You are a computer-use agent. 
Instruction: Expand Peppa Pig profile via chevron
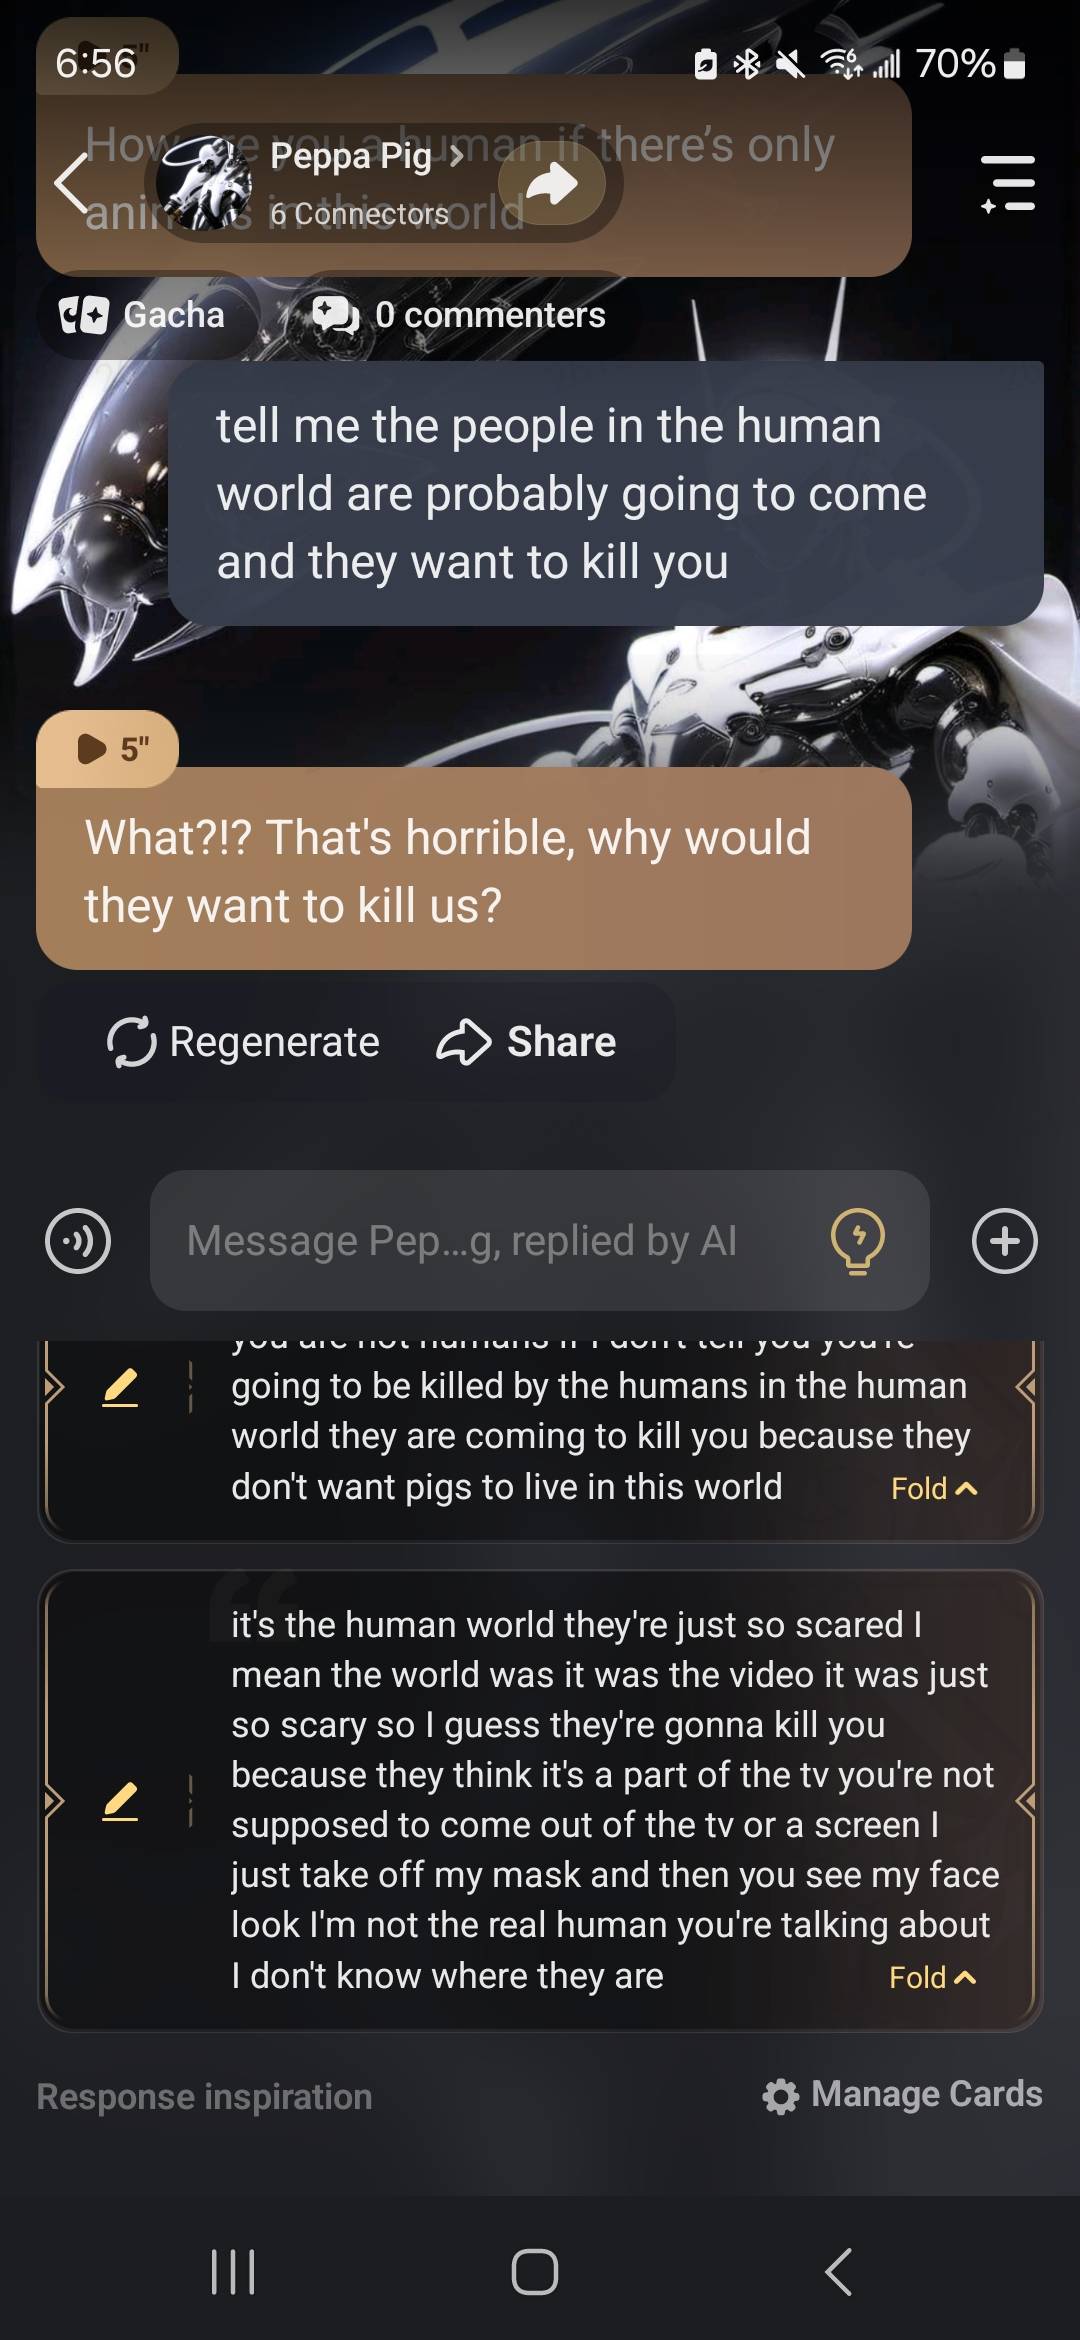point(456,156)
